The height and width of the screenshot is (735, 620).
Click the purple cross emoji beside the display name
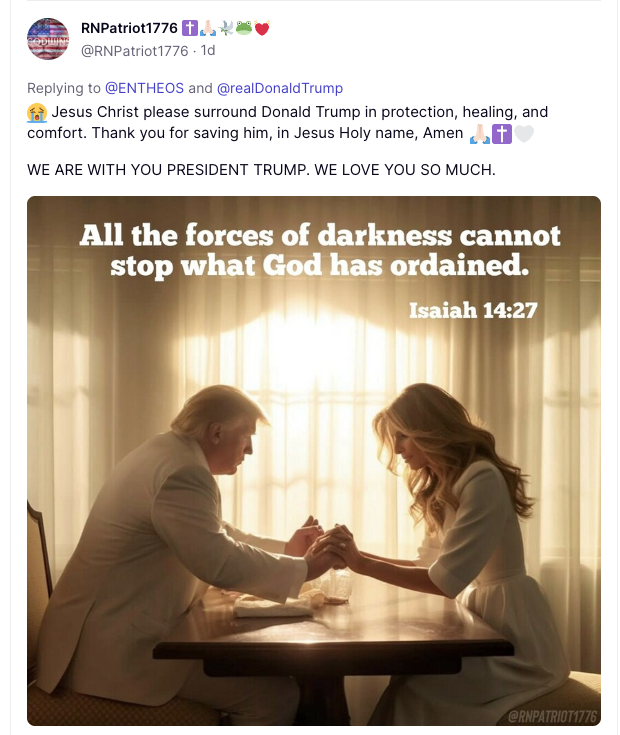(x=190, y=28)
